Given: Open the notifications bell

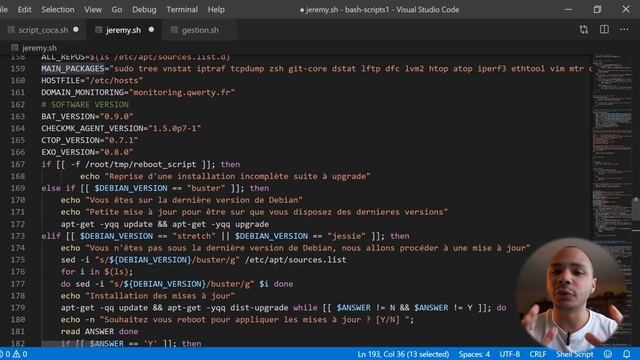Looking at the screenshot, I should 627,354.
